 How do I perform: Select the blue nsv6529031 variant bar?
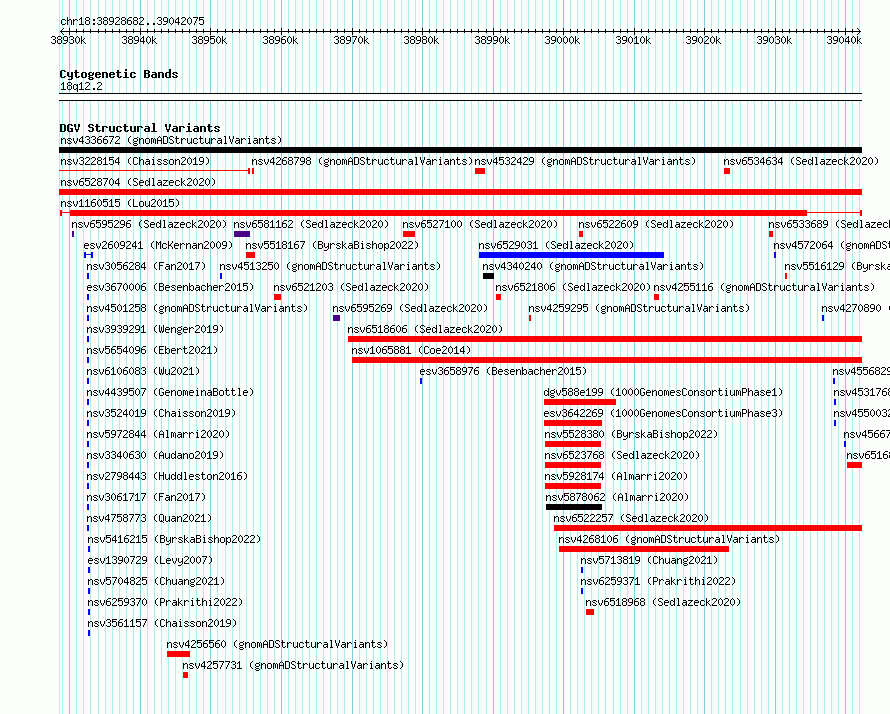571,255
